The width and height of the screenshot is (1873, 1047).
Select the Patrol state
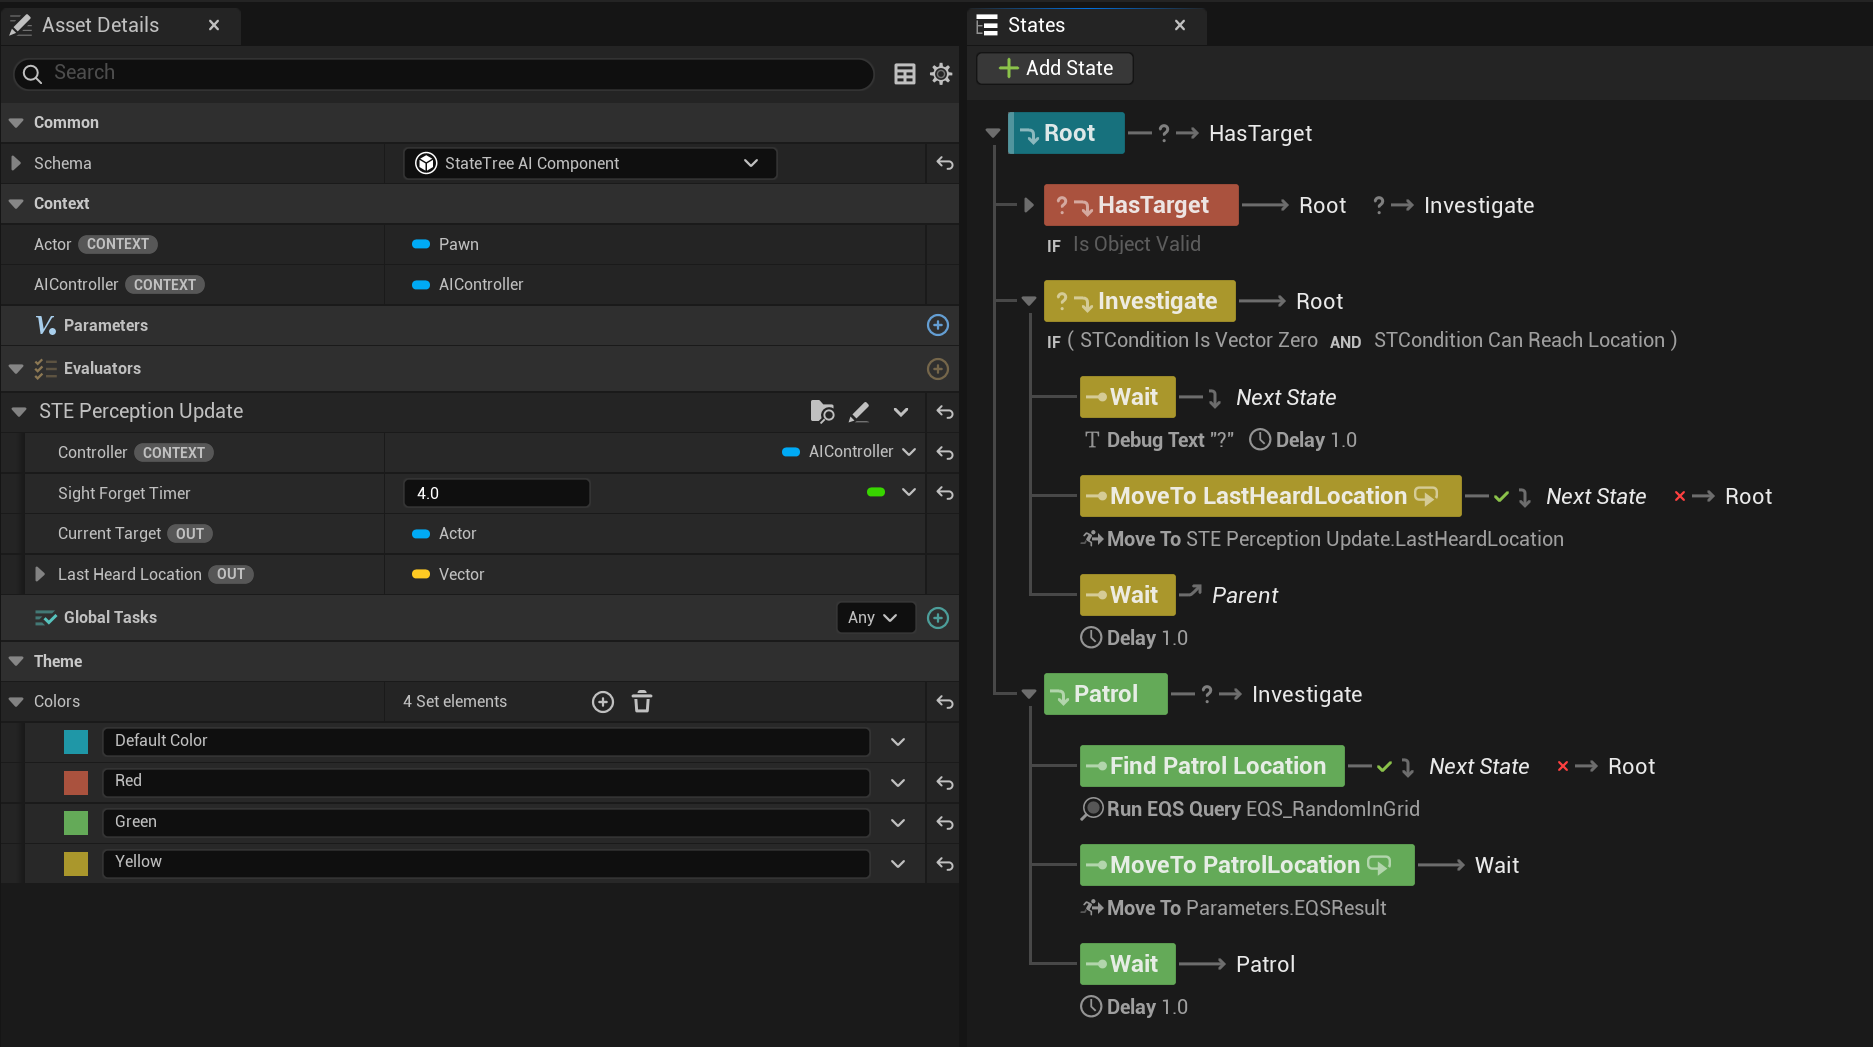point(1105,694)
